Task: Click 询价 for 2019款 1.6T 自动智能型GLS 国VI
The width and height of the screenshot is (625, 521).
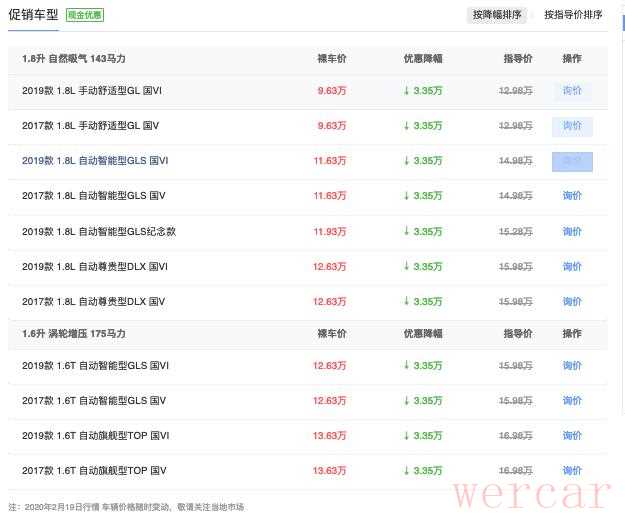Action: (572, 366)
